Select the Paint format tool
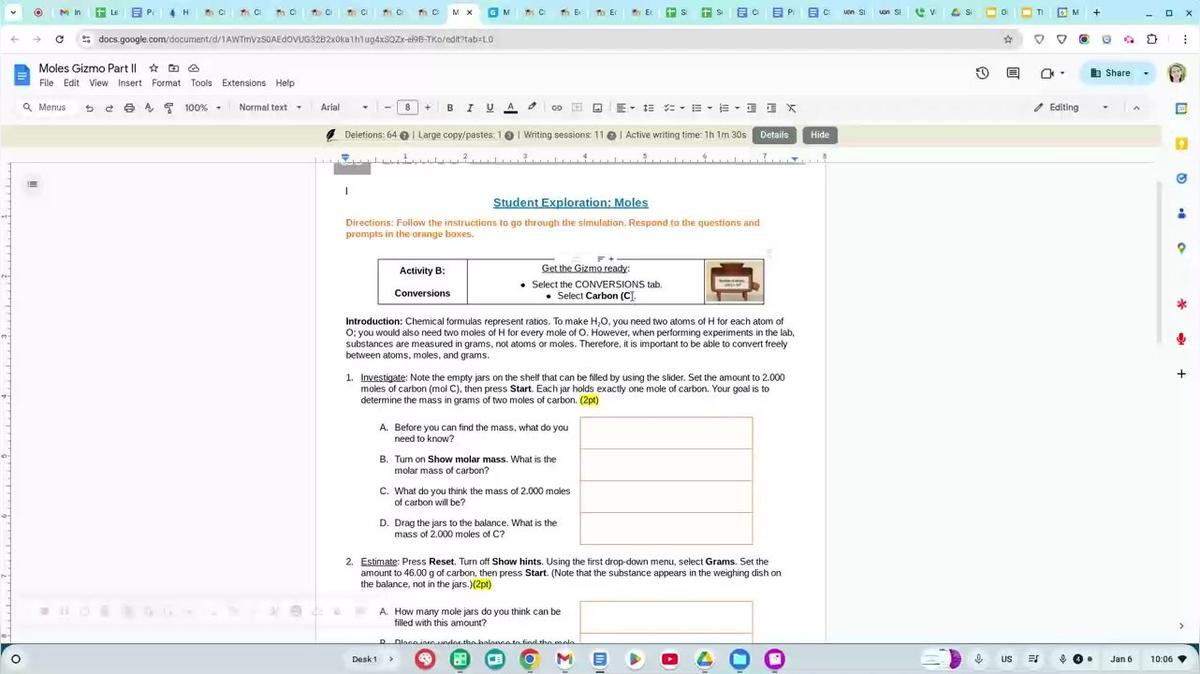 pyautogui.click(x=168, y=108)
